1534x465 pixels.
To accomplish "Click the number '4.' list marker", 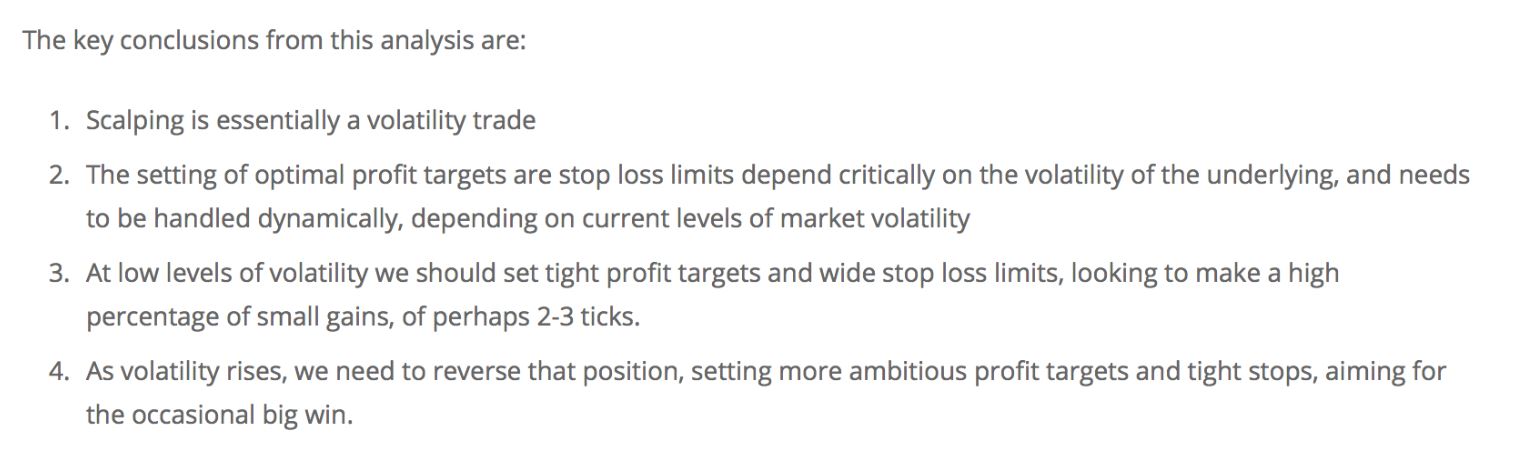I will (x=60, y=372).
